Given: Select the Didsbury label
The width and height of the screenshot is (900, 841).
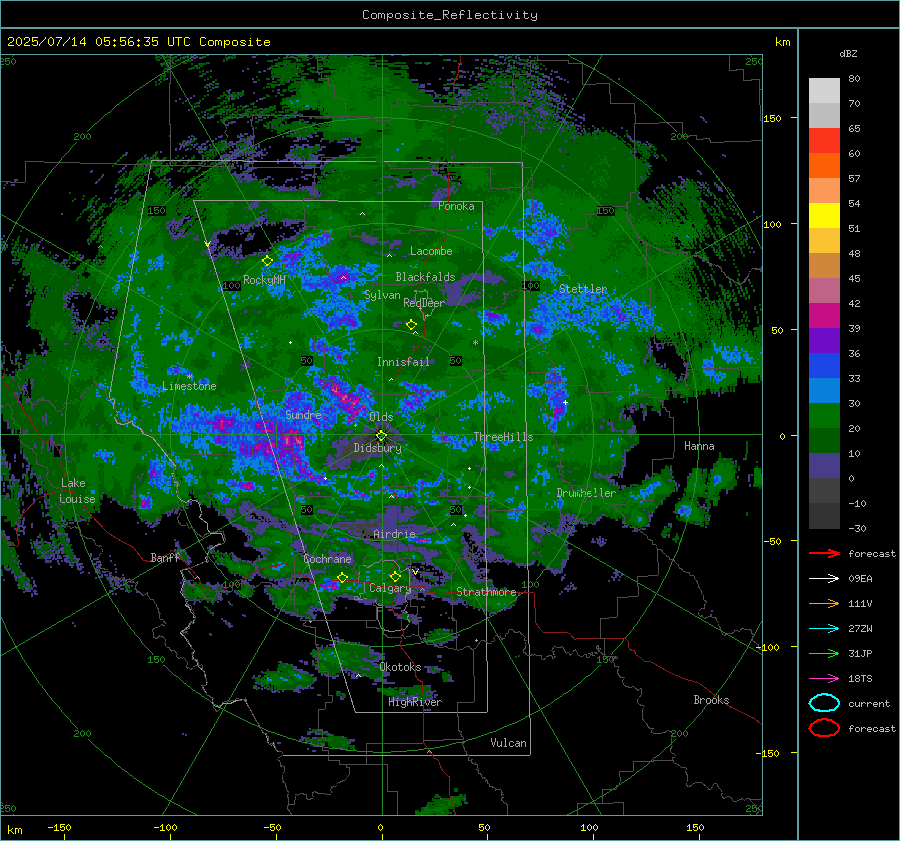Looking at the screenshot, I should tap(377, 448).
